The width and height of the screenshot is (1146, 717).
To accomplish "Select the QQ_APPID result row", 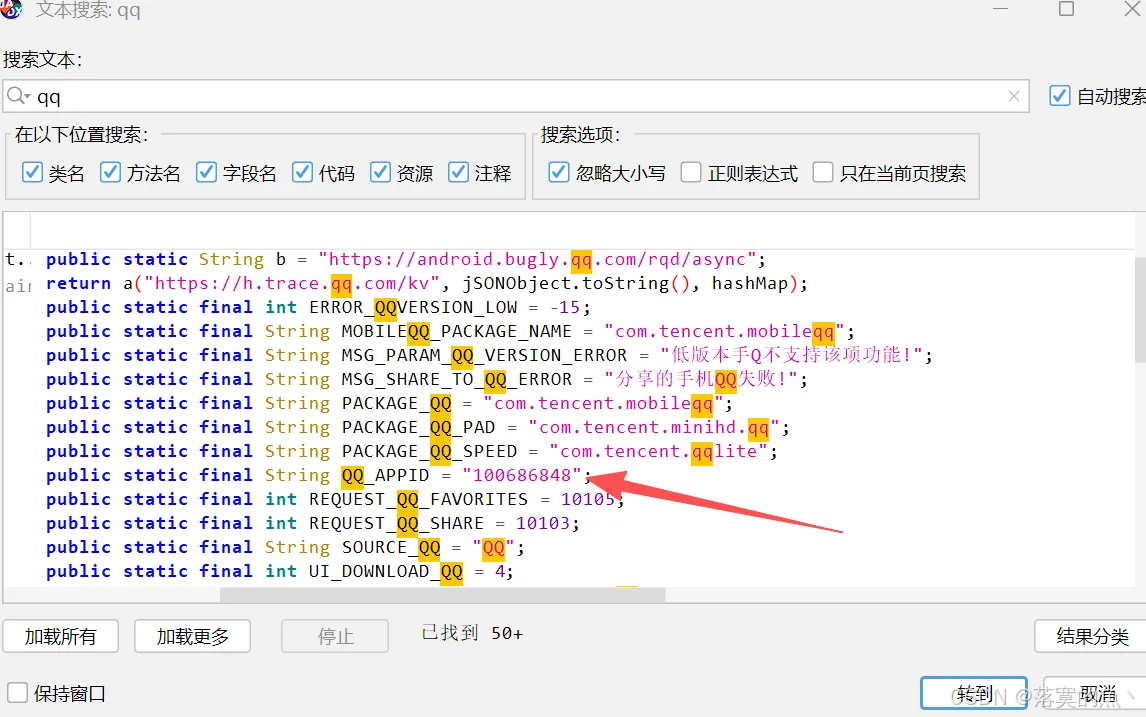I will (x=570, y=475).
